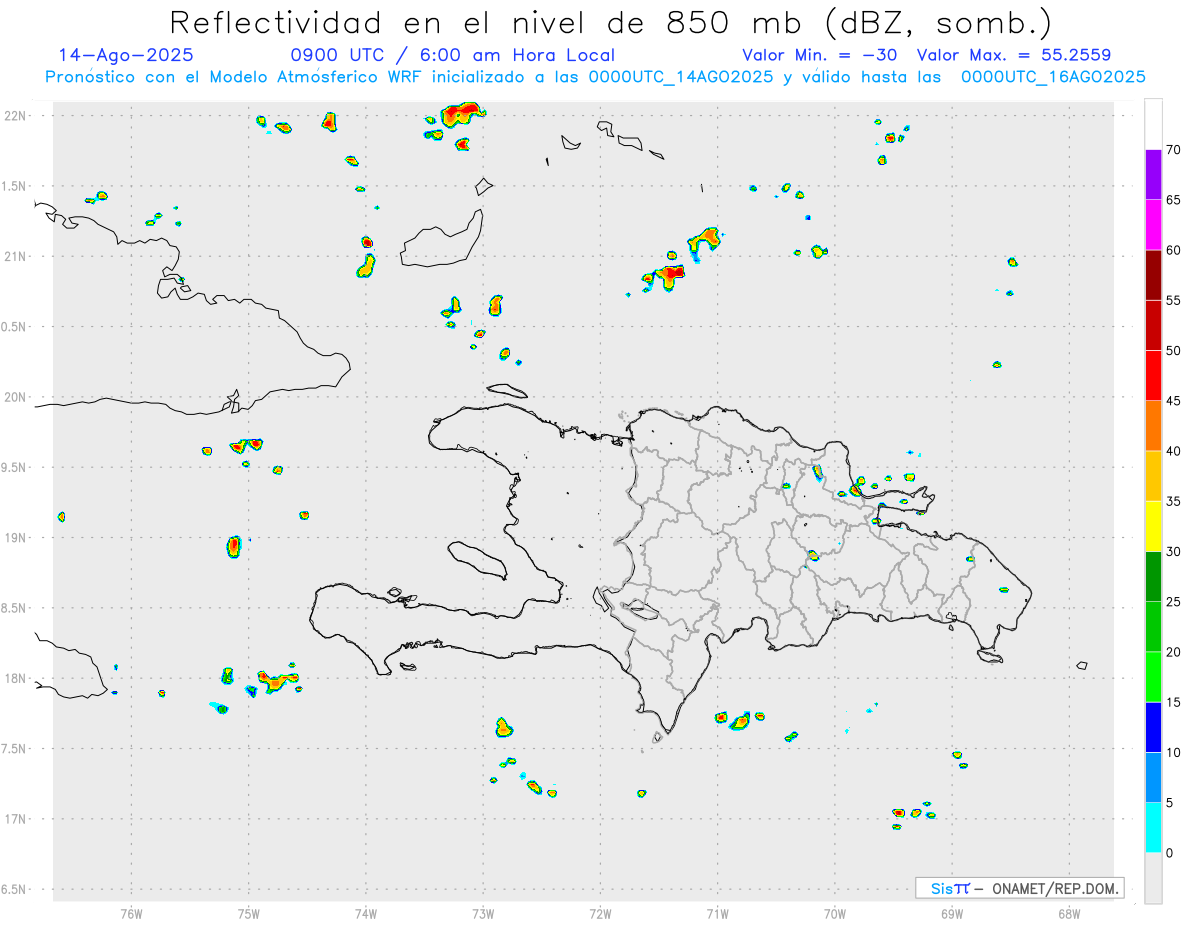Click the '21N' latitude label
Viewport: 1200px width, 927px height.
pyautogui.click(x=15, y=257)
